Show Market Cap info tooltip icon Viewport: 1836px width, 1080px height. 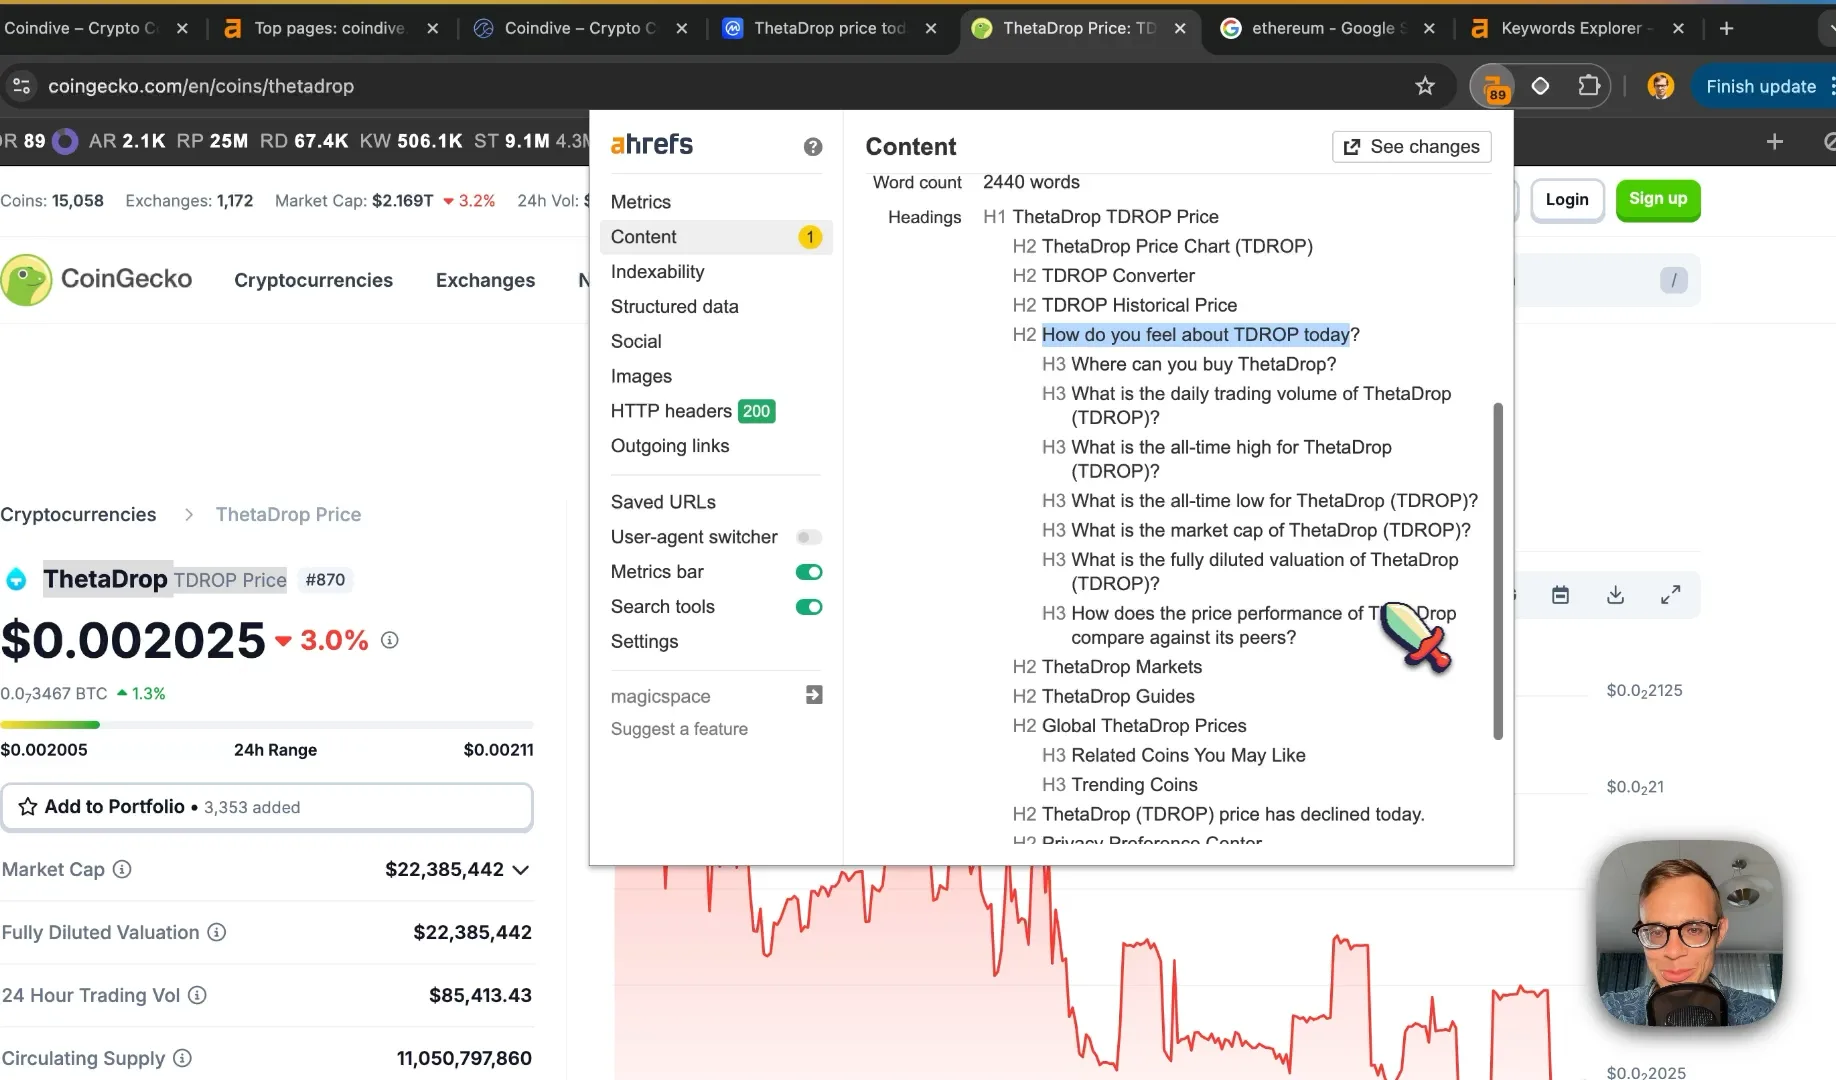click(122, 869)
